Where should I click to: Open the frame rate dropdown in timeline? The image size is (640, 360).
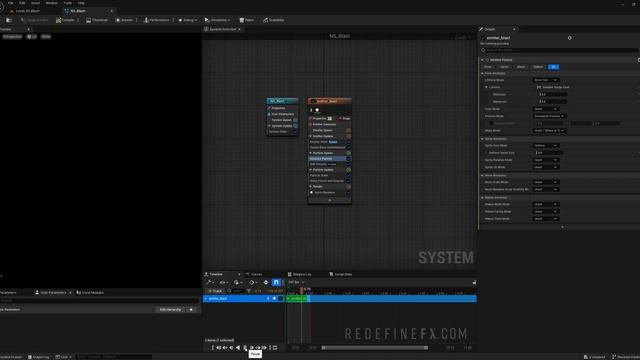point(296,282)
